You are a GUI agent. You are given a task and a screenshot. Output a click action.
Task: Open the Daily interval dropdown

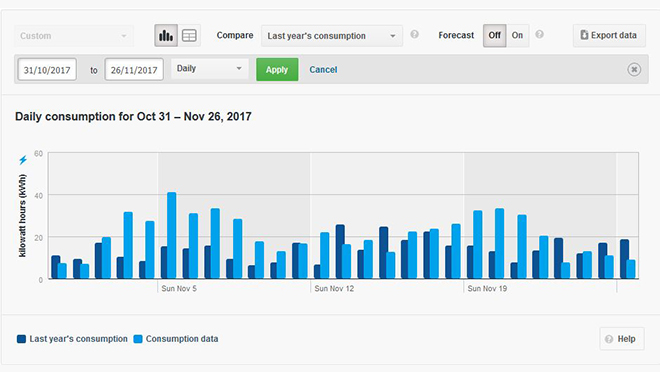[210, 69]
